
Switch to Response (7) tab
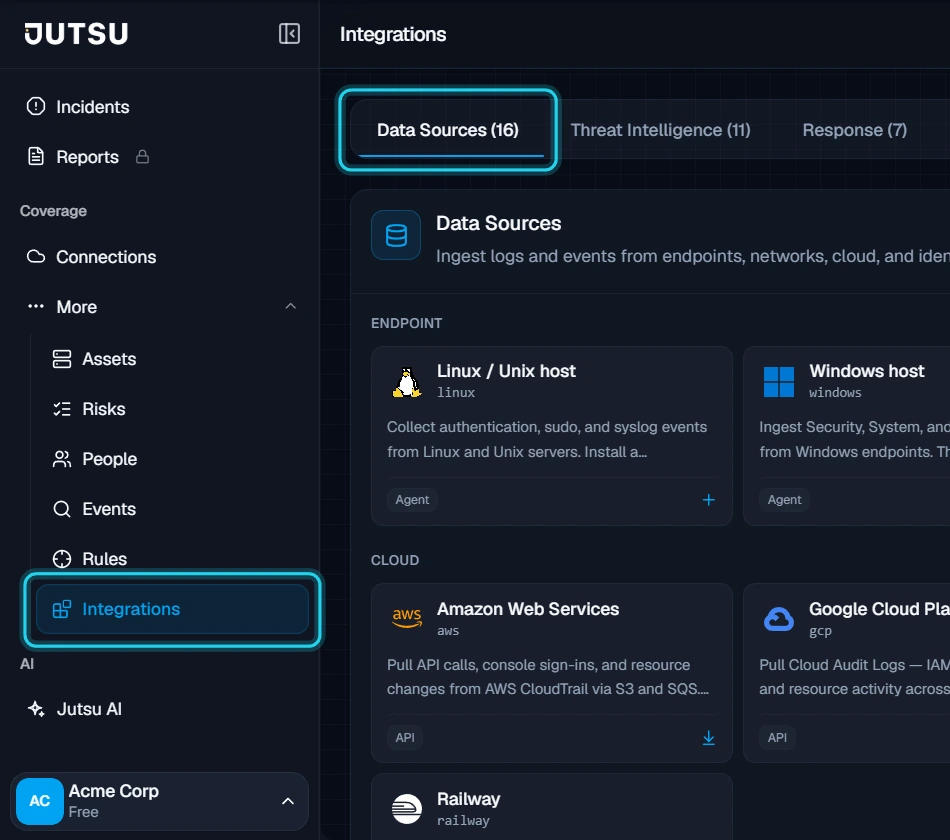click(x=854, y=130)
